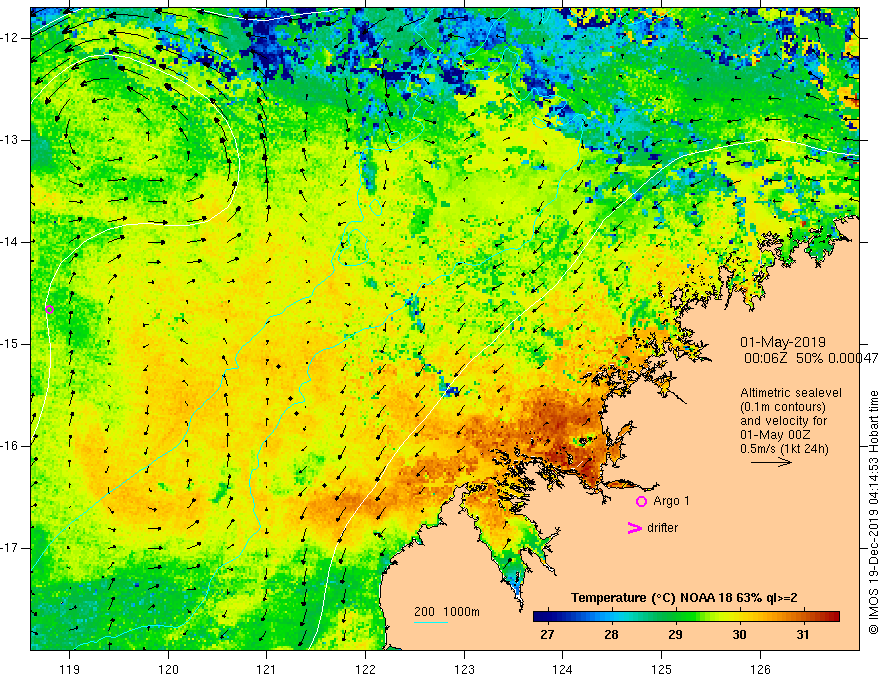880x680 pixels.
Task: Click the 30 value on the temperature scale
Action: pyautogui.click(x=739, y=635)
